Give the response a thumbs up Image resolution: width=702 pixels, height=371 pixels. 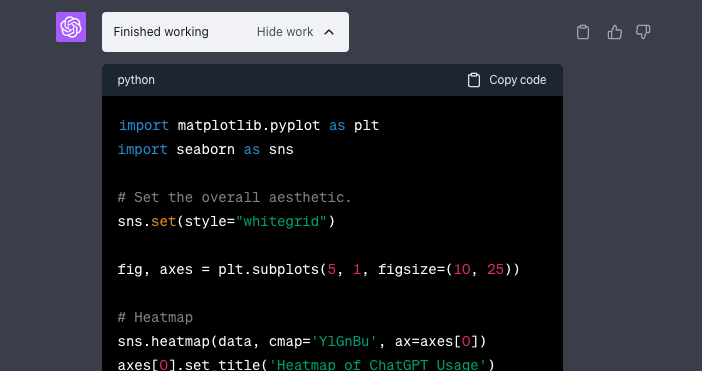pyautogui.click(x=614, y=32)
